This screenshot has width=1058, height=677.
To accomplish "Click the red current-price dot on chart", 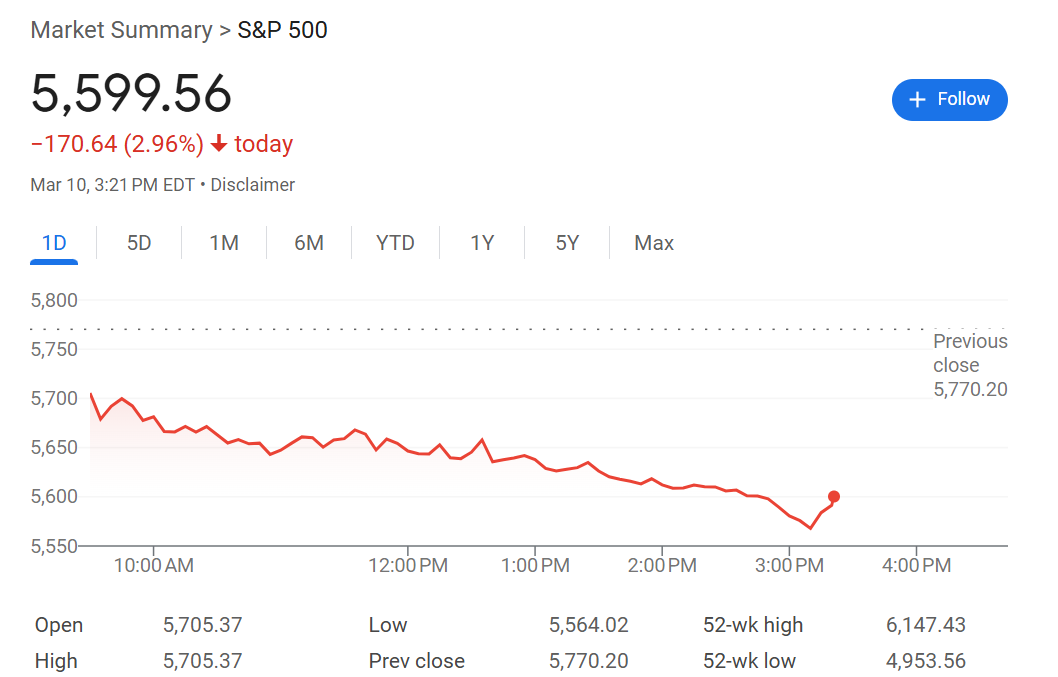I will click(x=834, y=497).
